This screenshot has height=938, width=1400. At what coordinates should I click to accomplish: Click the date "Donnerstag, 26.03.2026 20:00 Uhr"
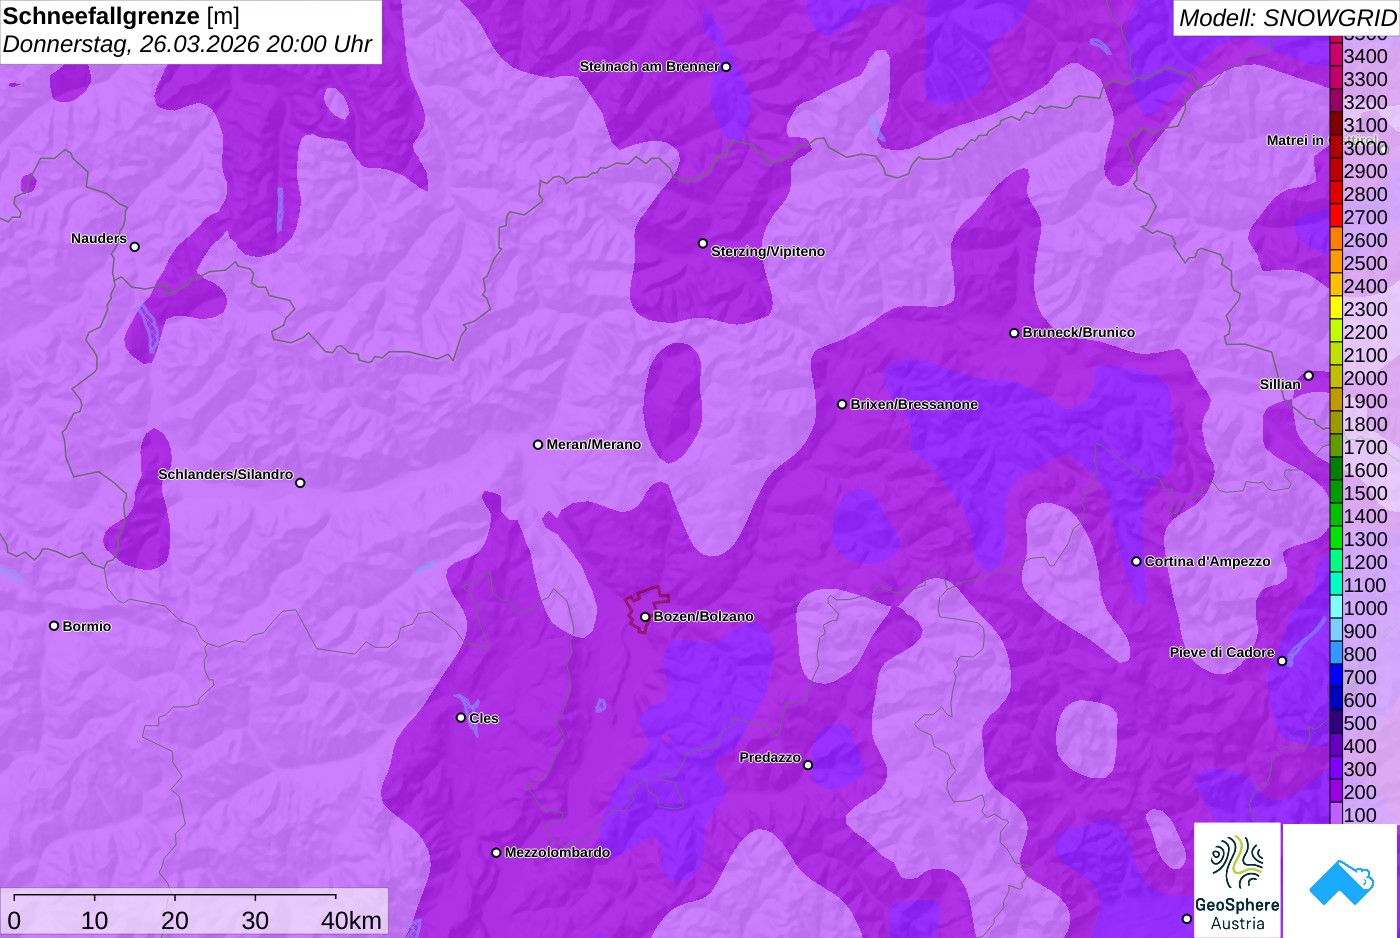(187, 45)
